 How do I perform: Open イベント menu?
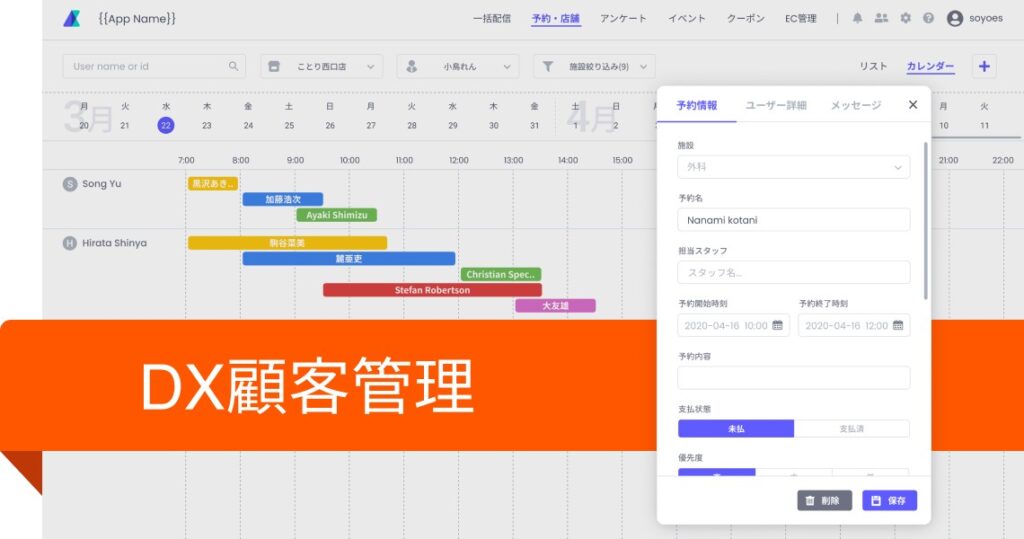(x=687, y=18)
